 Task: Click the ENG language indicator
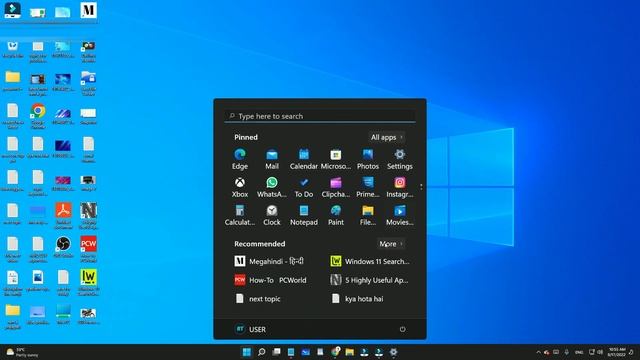click(579, 352)
